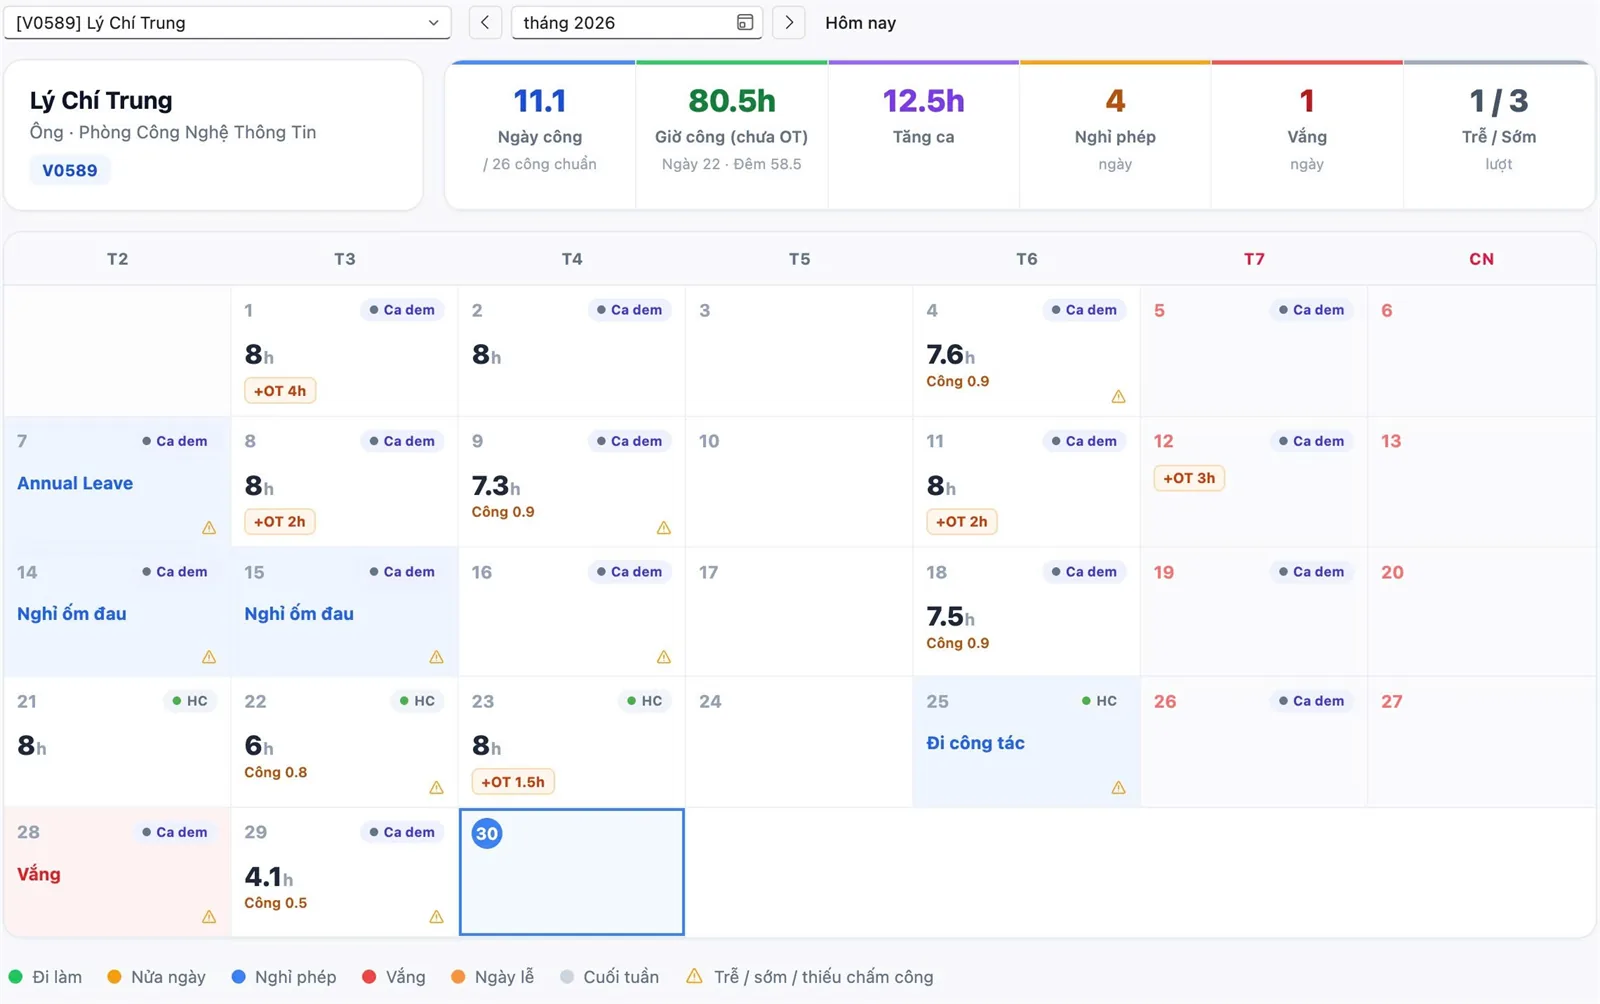Viewport: 1600px width, 1004px height.
Task: Select the 11.1 Ngày công summary card
Action: [x=540, y=135]
